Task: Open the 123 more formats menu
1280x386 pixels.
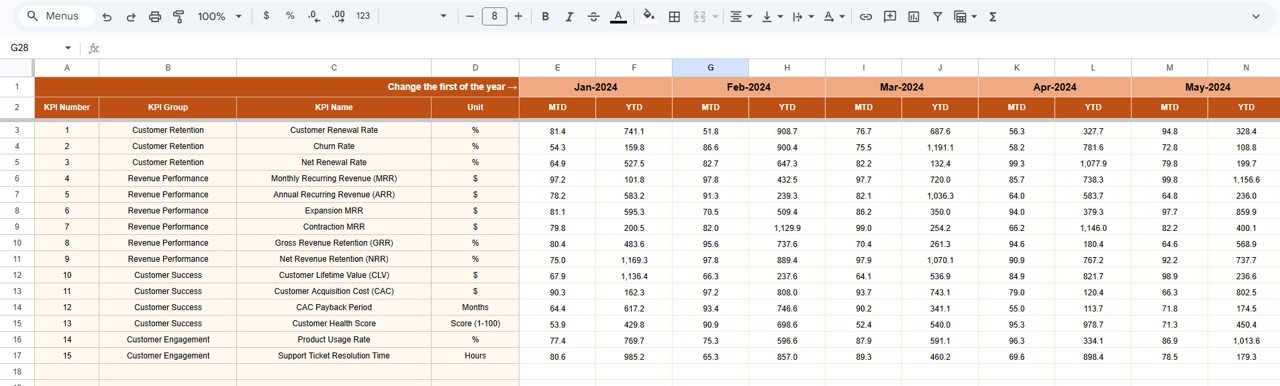Action: [x=363, y=16]
